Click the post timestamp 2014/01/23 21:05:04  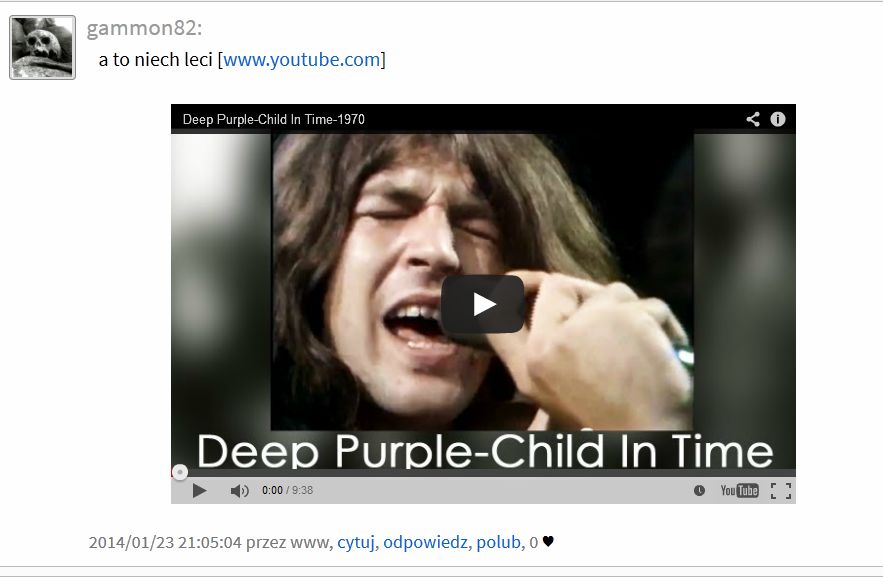coord(165,542)
